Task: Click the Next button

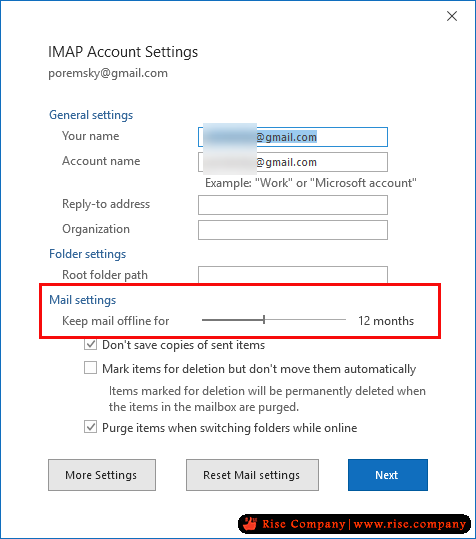Action: coord(388,475)
